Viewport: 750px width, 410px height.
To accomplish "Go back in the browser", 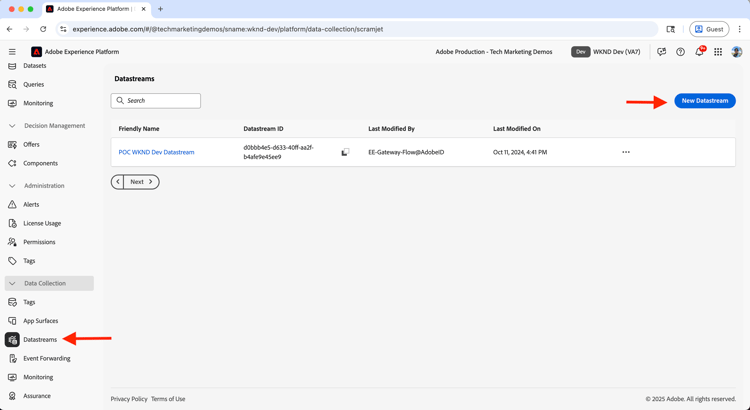I will pyautogui.click(x=10, y=29).
